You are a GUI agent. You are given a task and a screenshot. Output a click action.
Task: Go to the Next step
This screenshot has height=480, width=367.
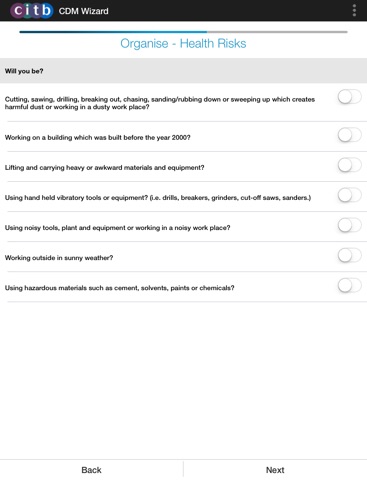(275, 470)
